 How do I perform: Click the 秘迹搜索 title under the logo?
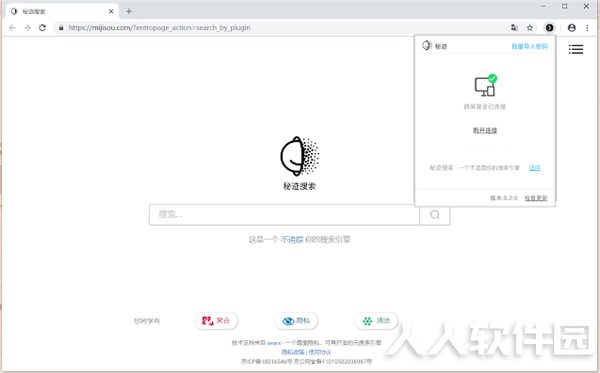pos(300,186)
